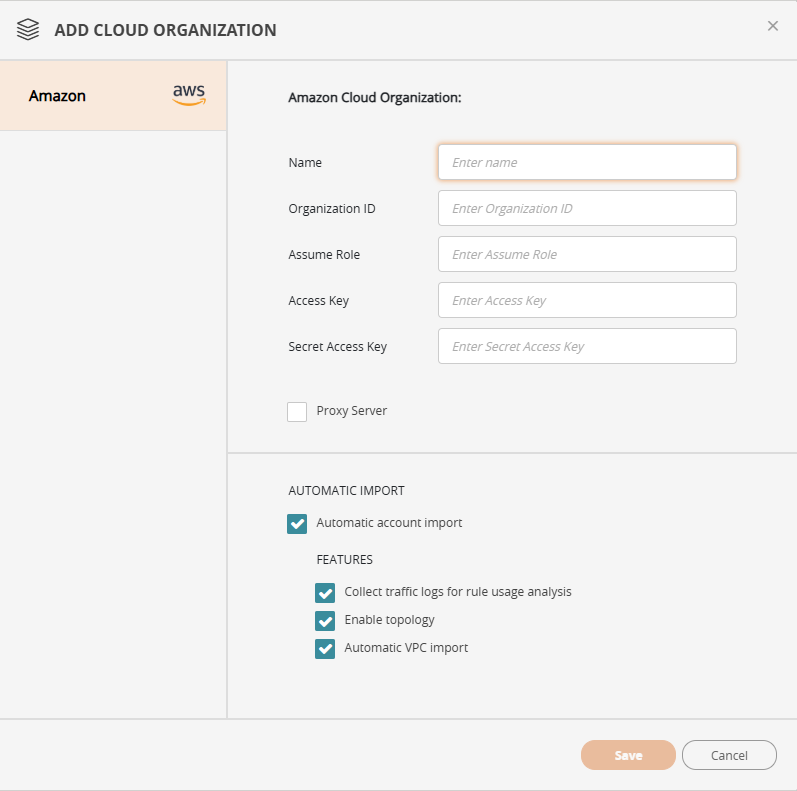Toggle the Enable topology checkbox
Image resolution: width=797 pixels, height=791 pixels.
(x=325, y=621)
